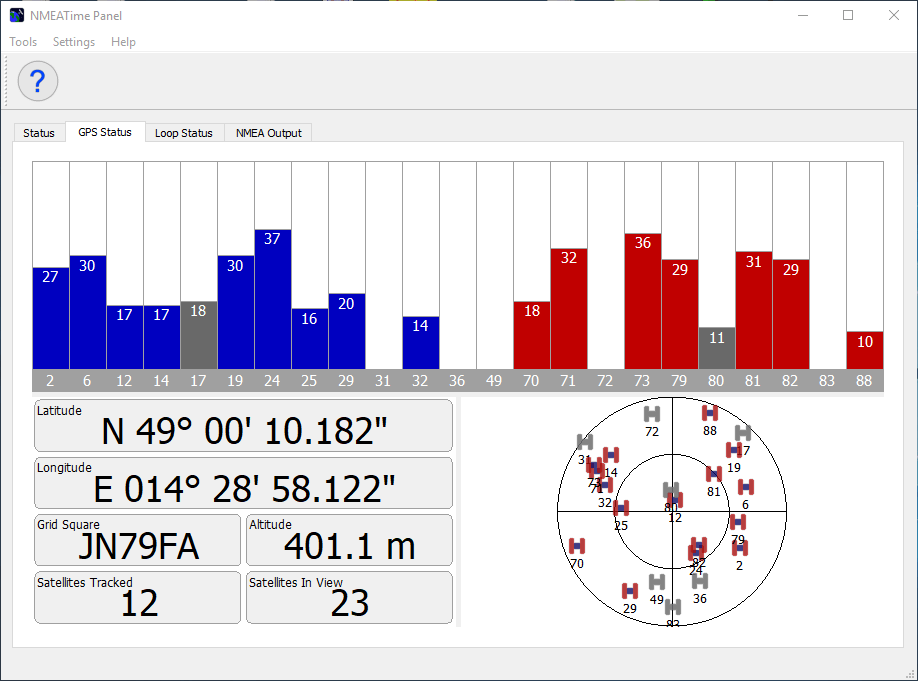Open the Tools menu
The image size is (918, 681).
[x=23, y=42]
